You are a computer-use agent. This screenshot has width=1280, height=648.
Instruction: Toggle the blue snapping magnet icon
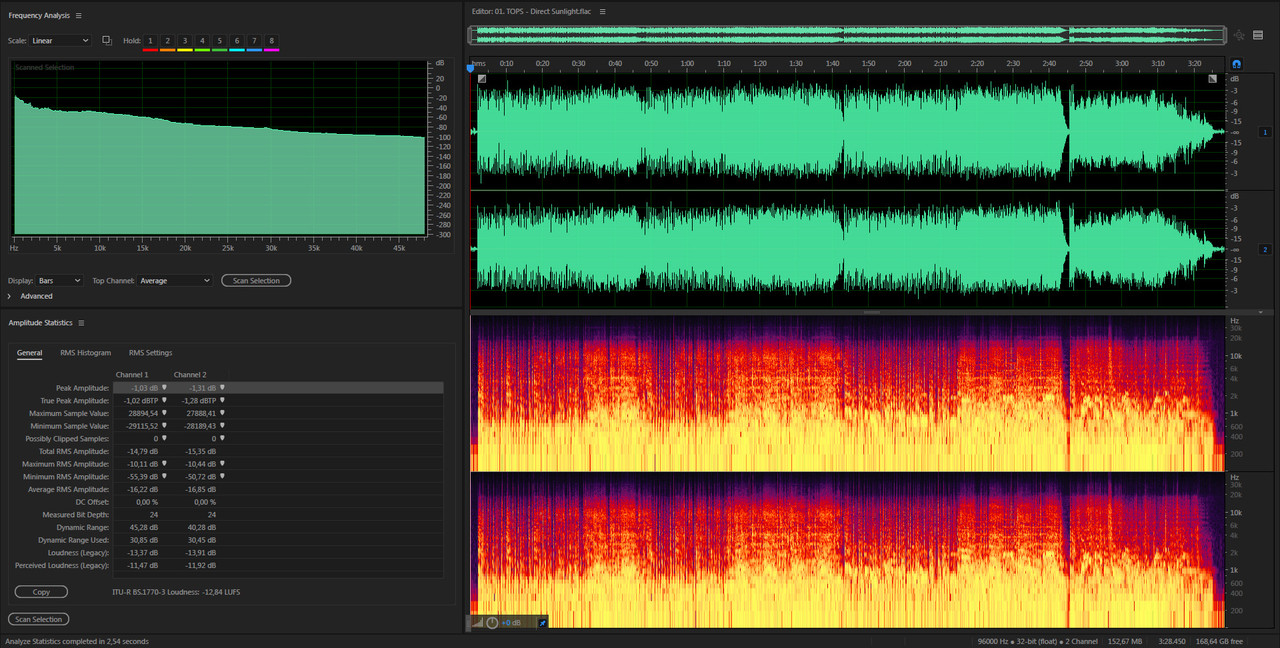[1237, 64]
